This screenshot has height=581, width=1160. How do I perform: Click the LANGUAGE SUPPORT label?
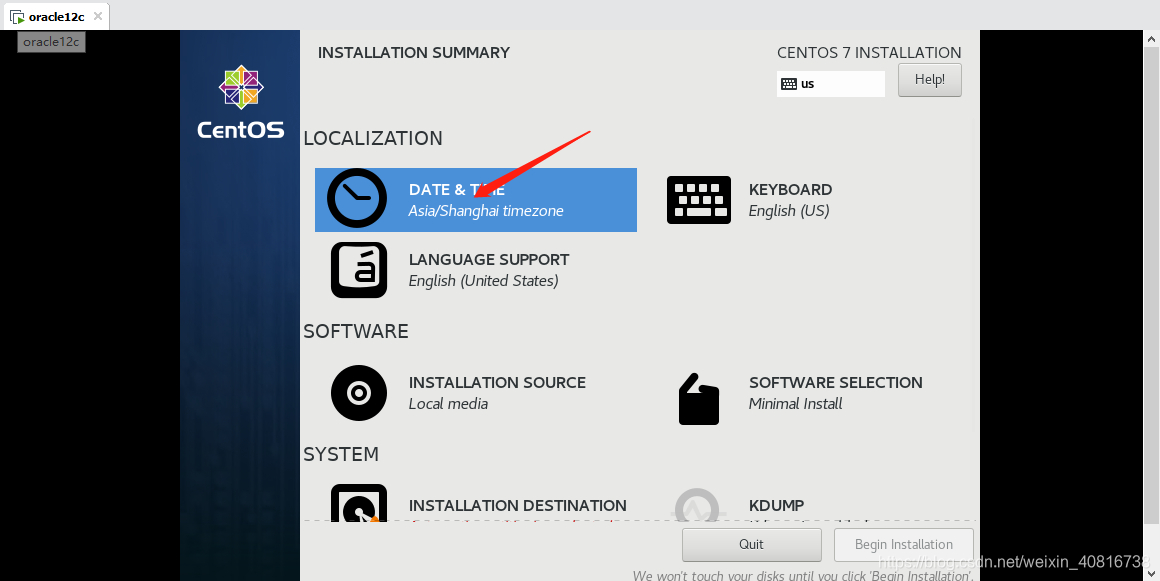tap(489, 260)
